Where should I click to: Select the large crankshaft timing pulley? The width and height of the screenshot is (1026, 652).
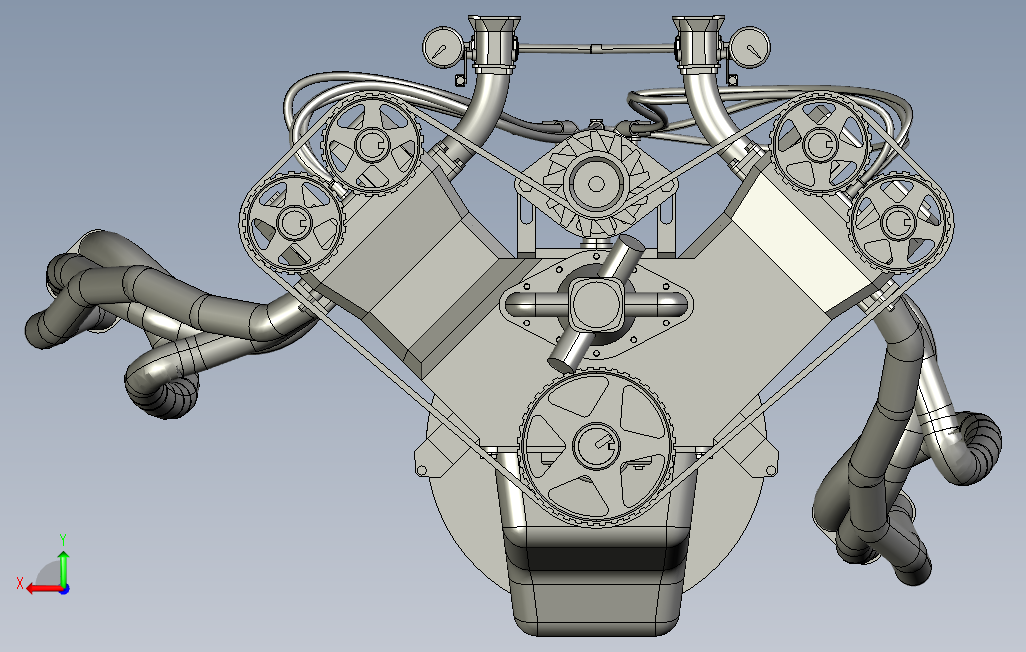pos(595,446)
